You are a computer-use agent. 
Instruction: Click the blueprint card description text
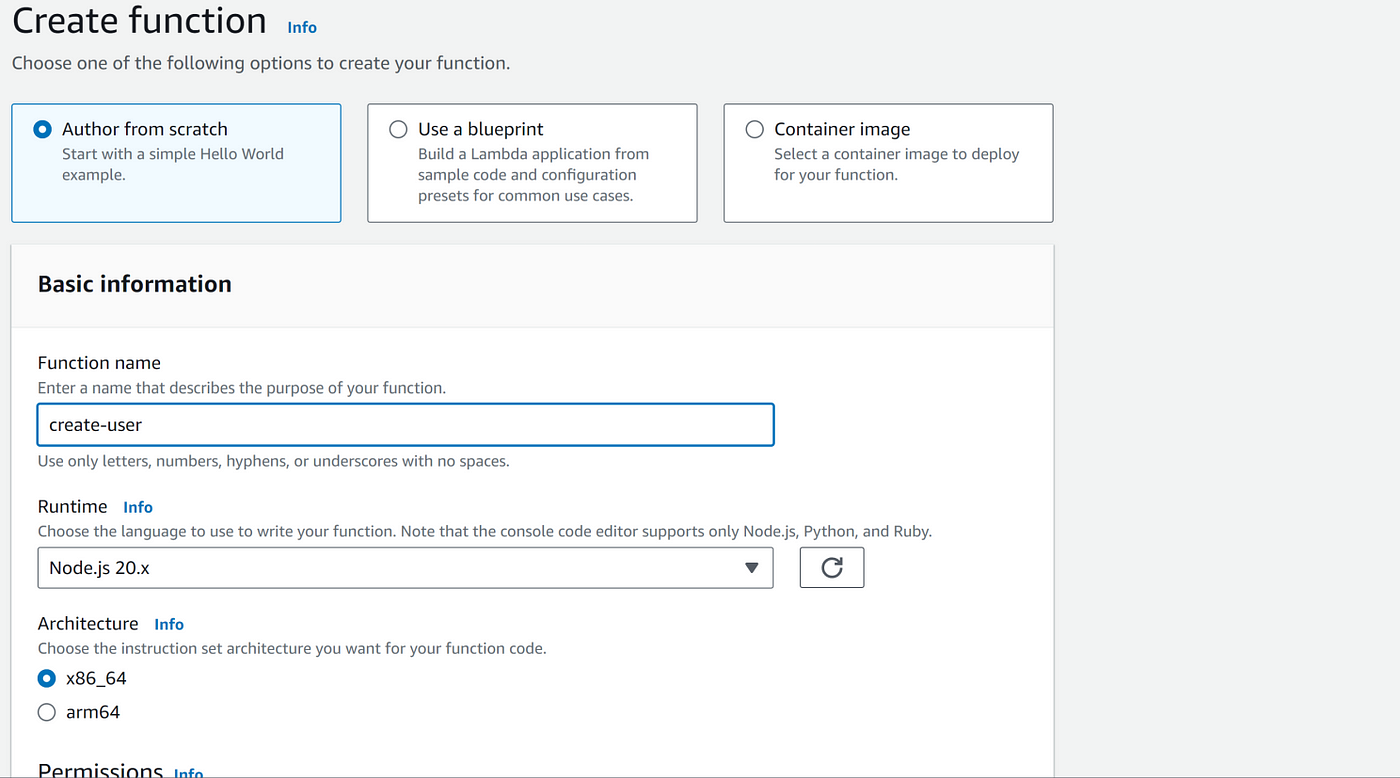click(x=533, y=175)
